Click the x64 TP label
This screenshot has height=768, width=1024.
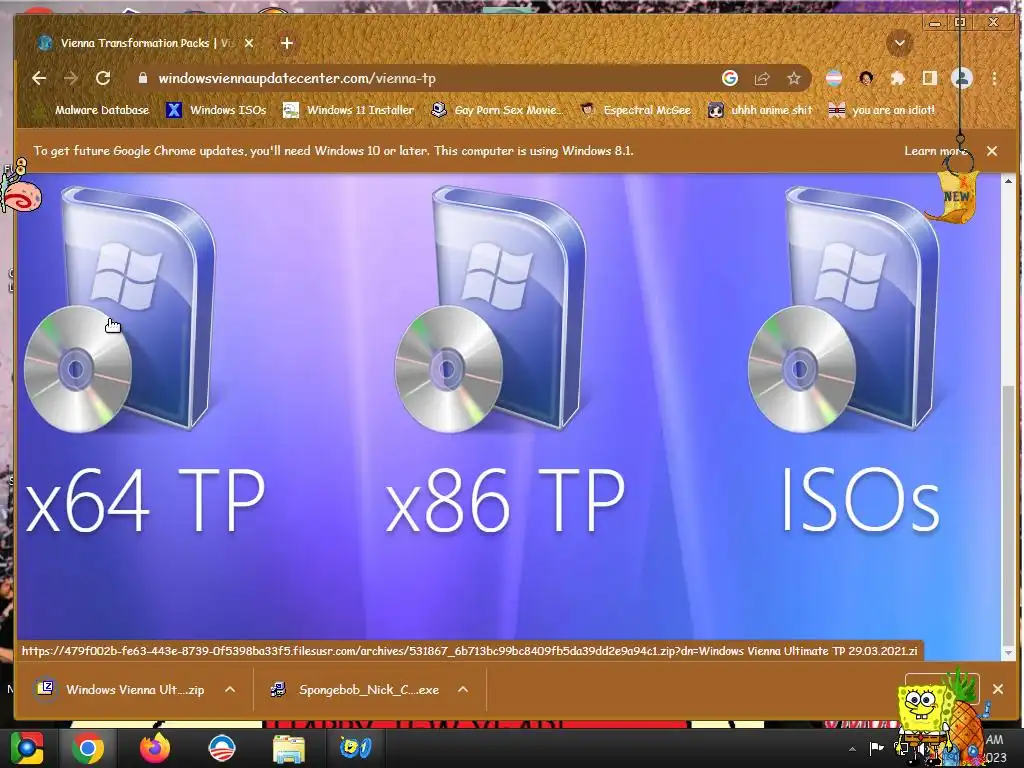(145, 502)
